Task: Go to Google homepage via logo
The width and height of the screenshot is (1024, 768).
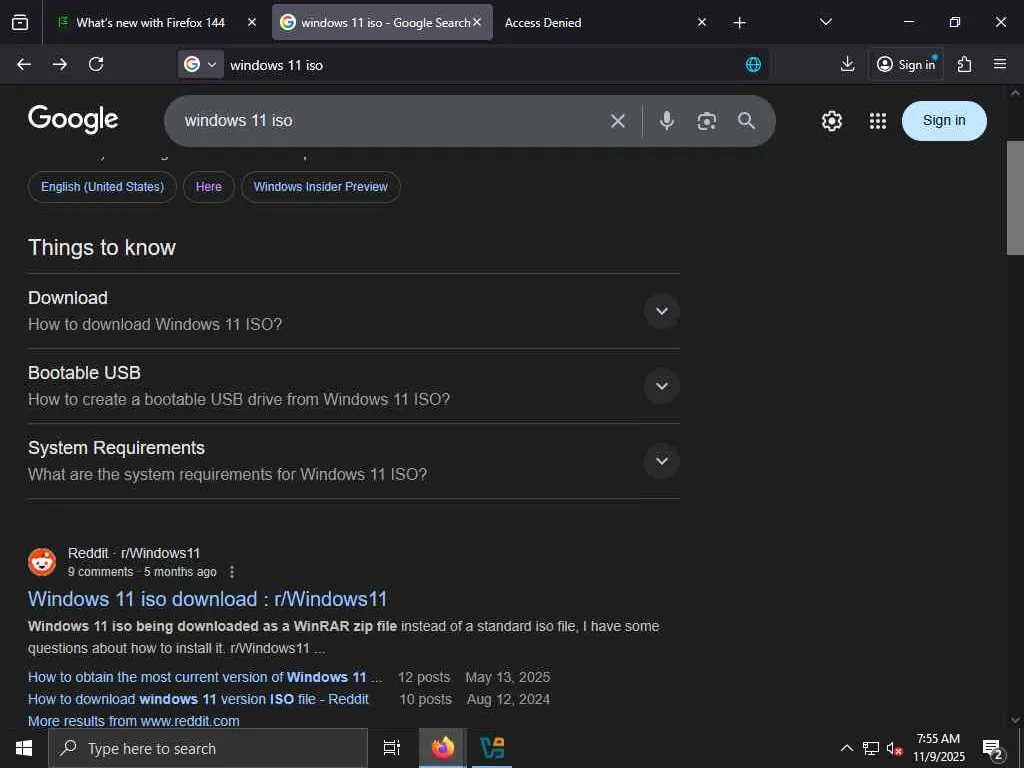Action: click(x=73, y=120)
